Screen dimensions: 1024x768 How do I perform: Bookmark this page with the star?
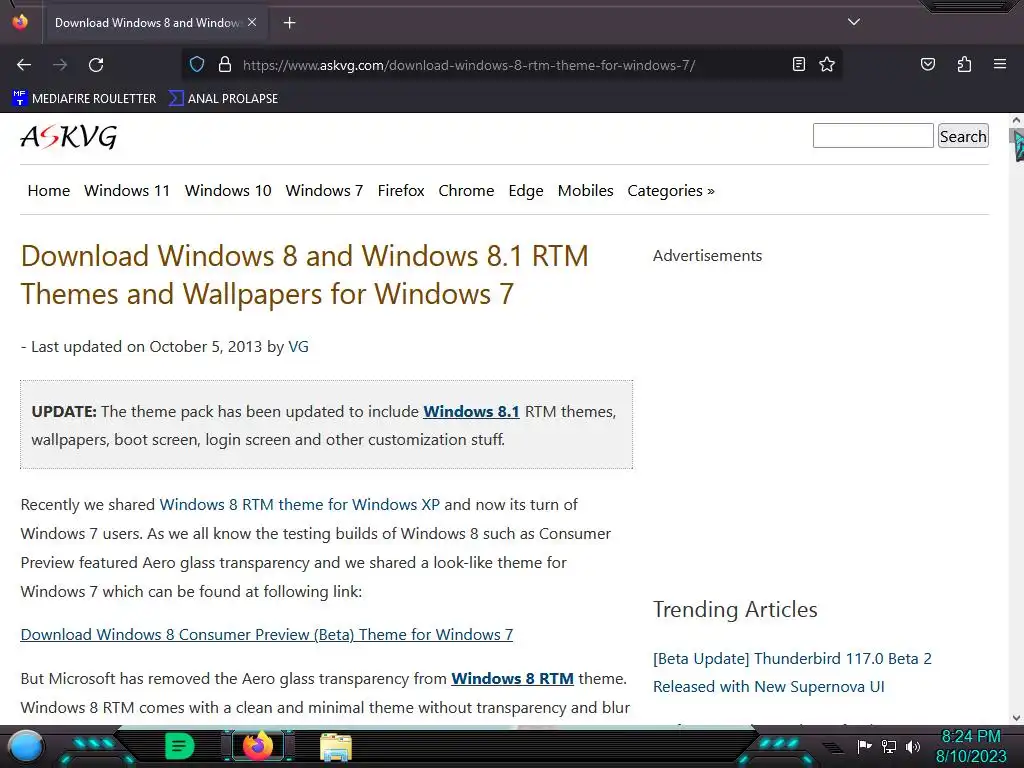pyautogui.click(x=827, y=64)
